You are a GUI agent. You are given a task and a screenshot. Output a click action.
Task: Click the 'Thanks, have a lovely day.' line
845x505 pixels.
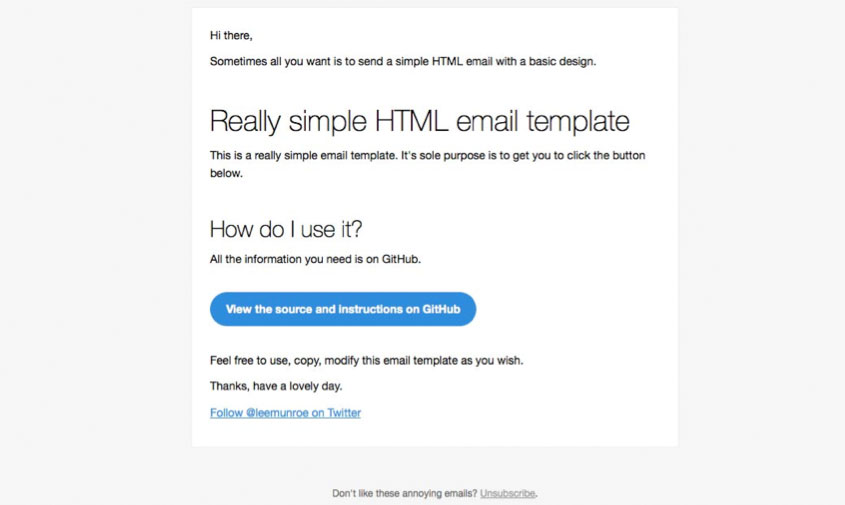click(x=281, y=386)
